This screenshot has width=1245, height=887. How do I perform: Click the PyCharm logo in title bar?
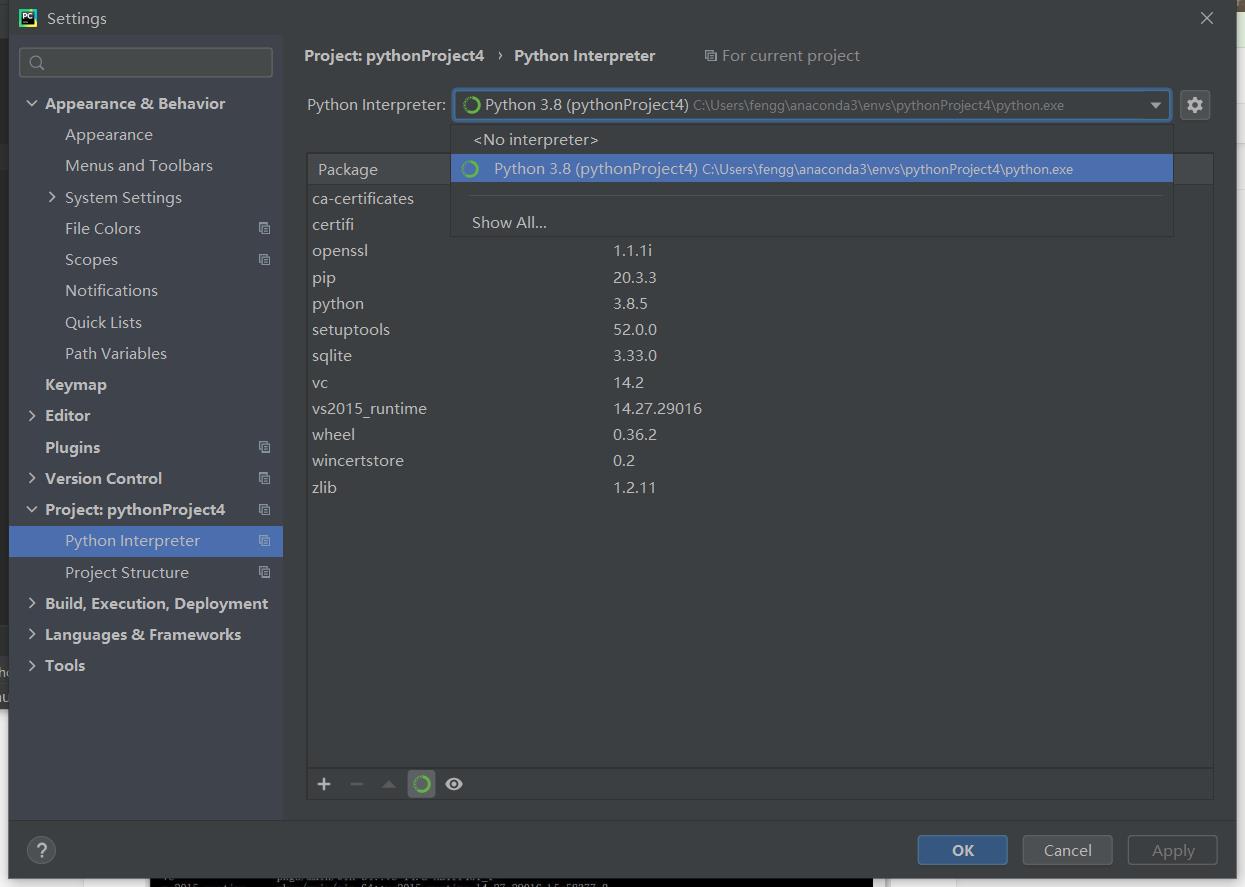pyautogui.click(x=28, y=18)
